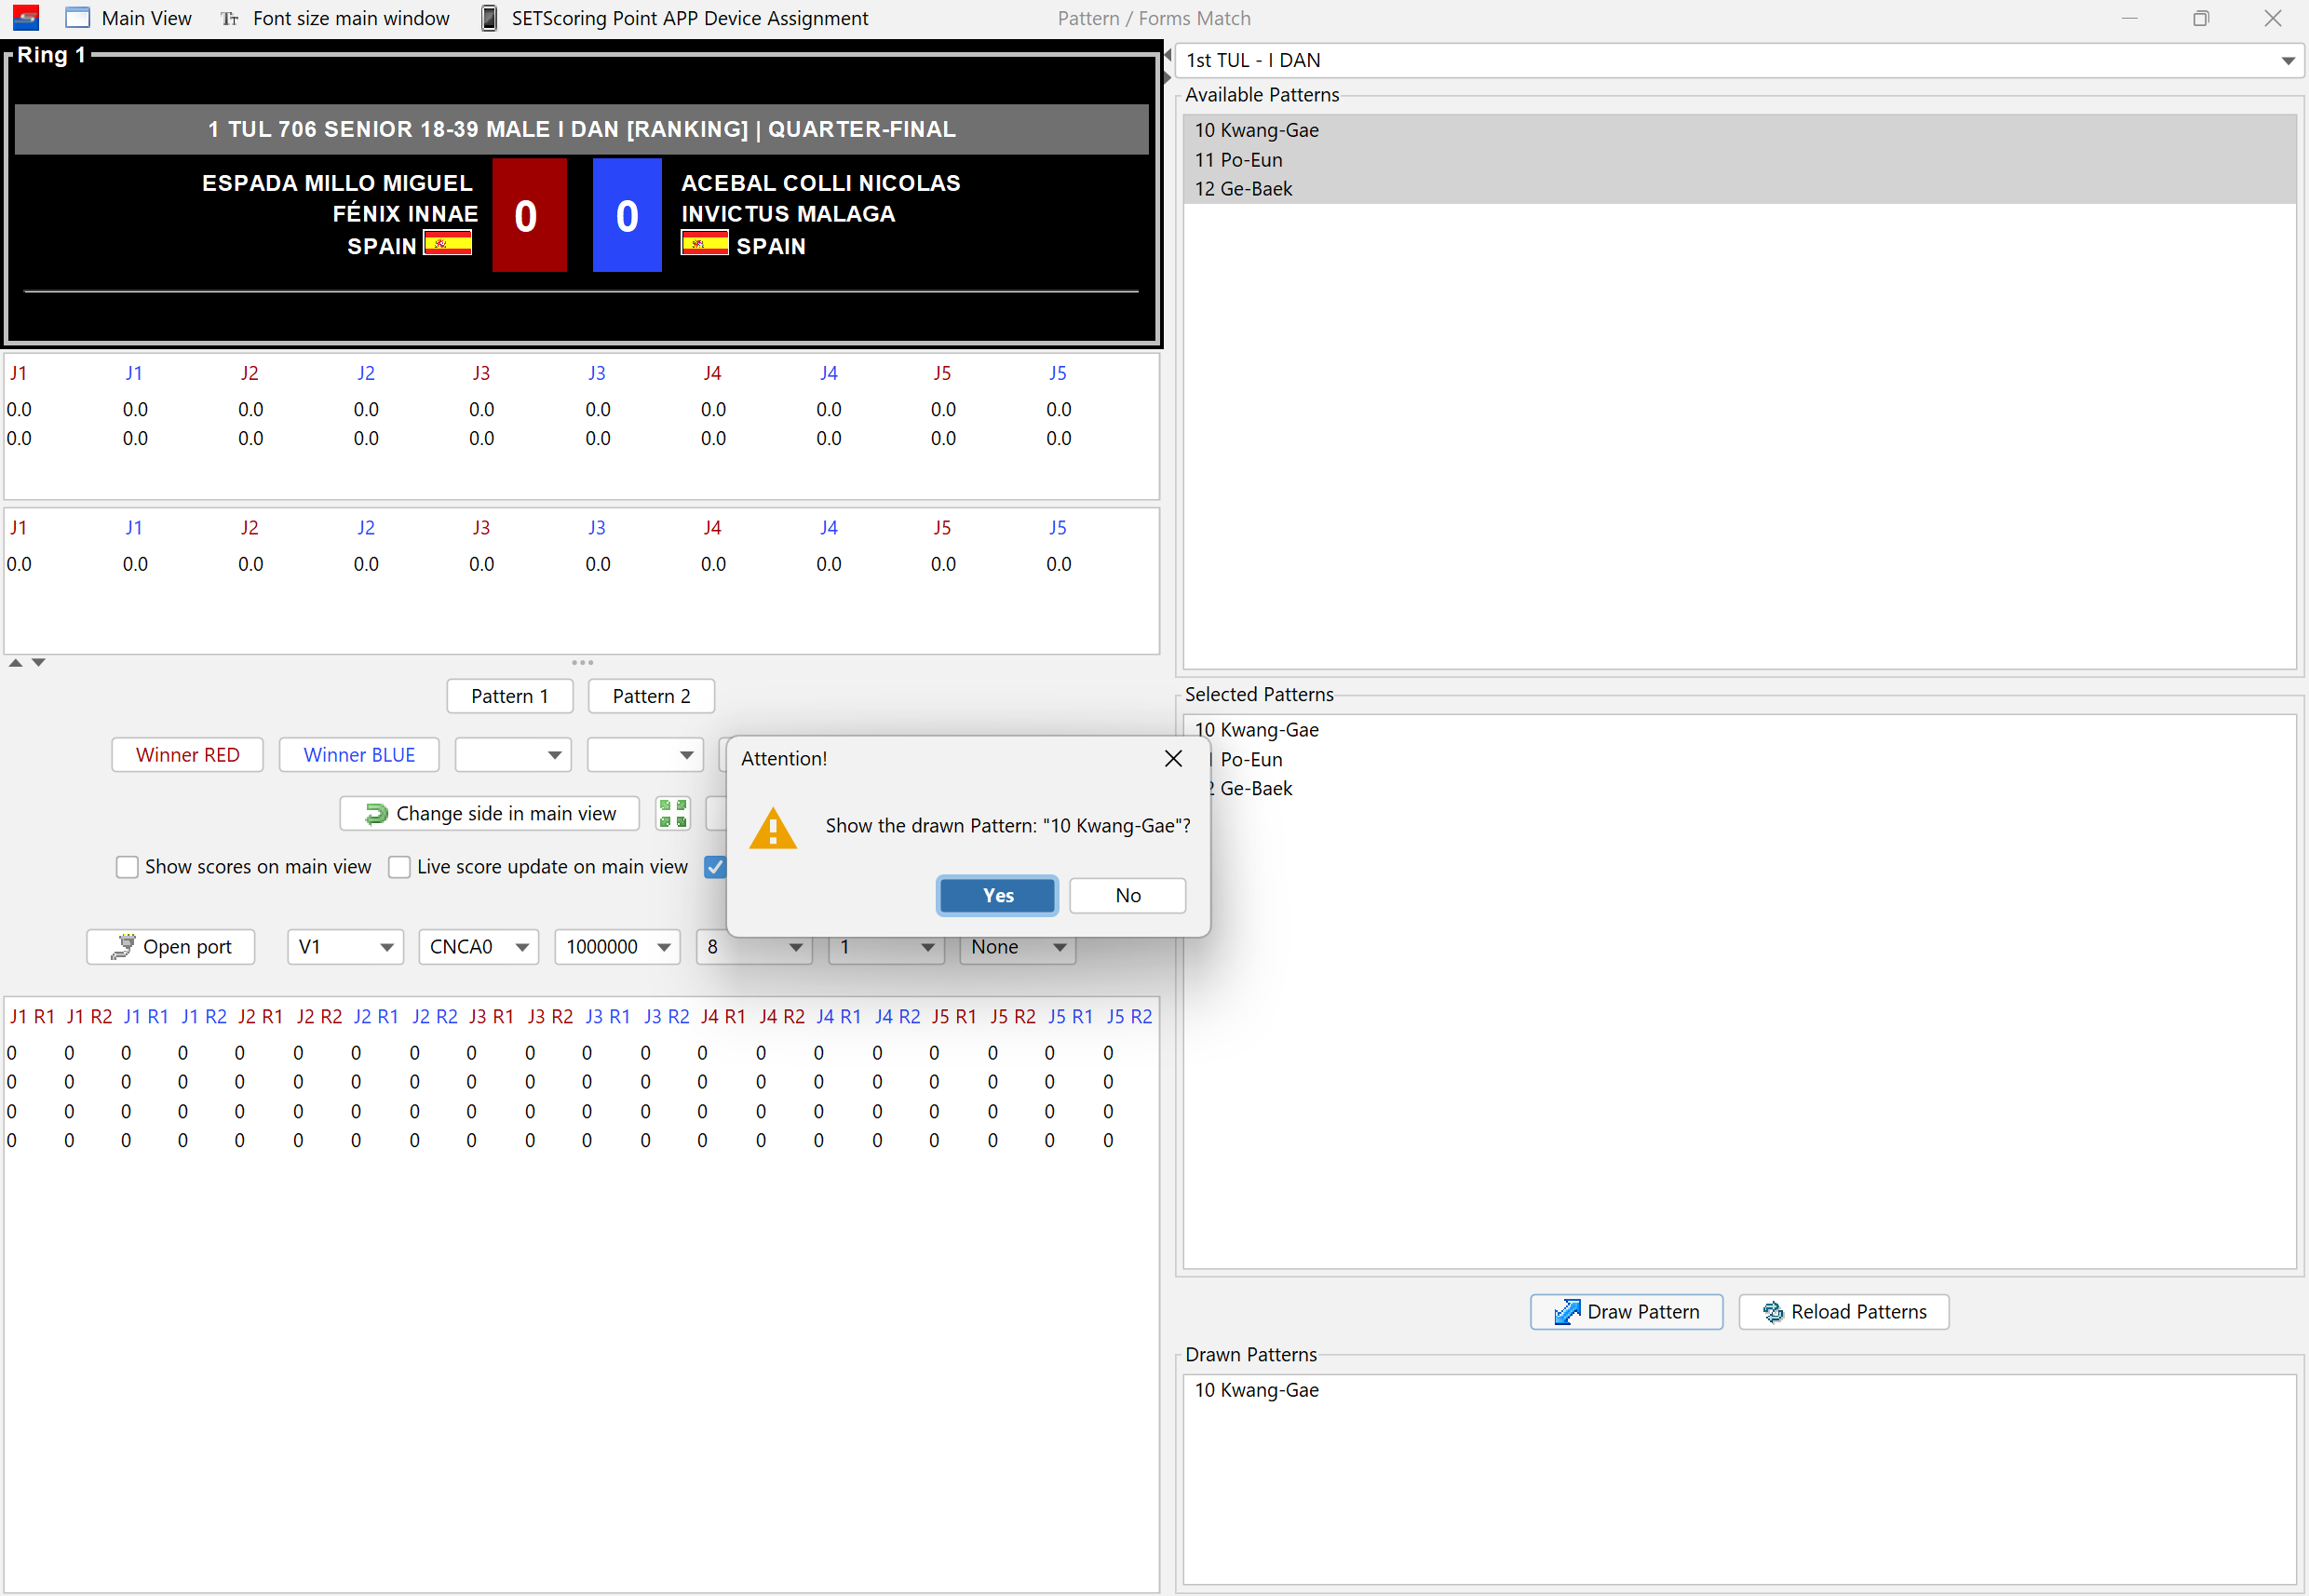Click the blue score box showing 0
This screenshot has width=2309, height=1596.
[627, 215]
